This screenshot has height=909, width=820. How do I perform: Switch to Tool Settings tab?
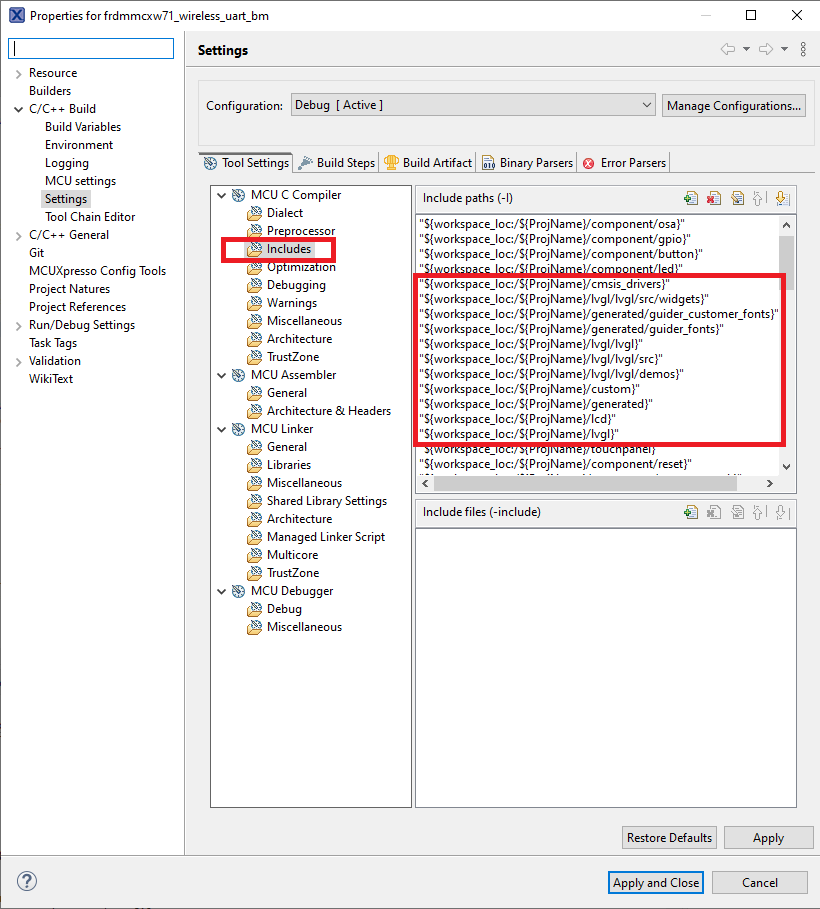tap(246, 163)
